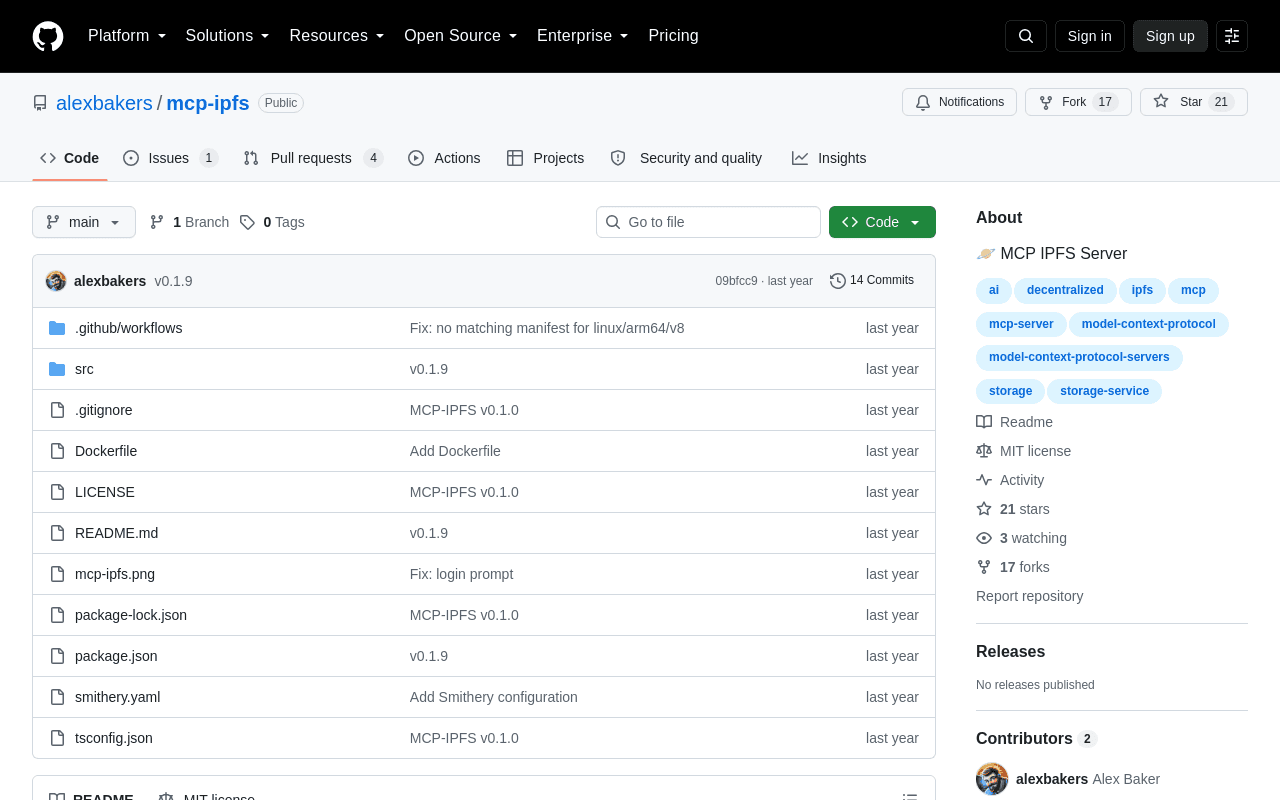Expand the Enterprise menu
This screenshot has height=800, width=1280.
tap(583, 36)
